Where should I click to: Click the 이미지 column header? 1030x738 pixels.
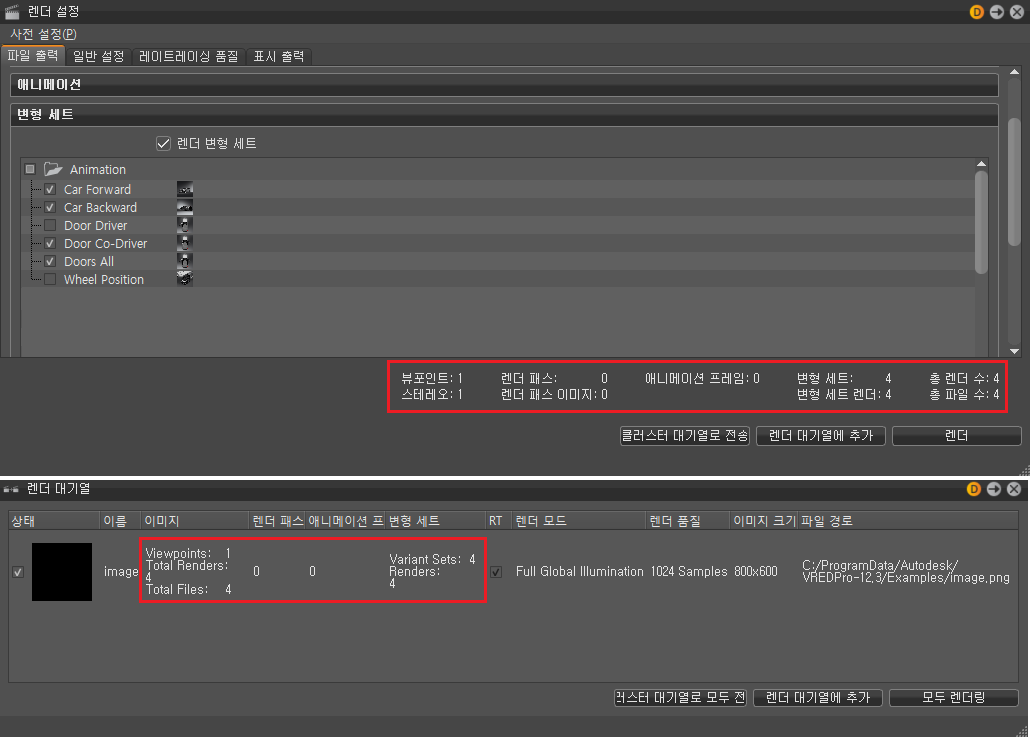pos(195,521)
